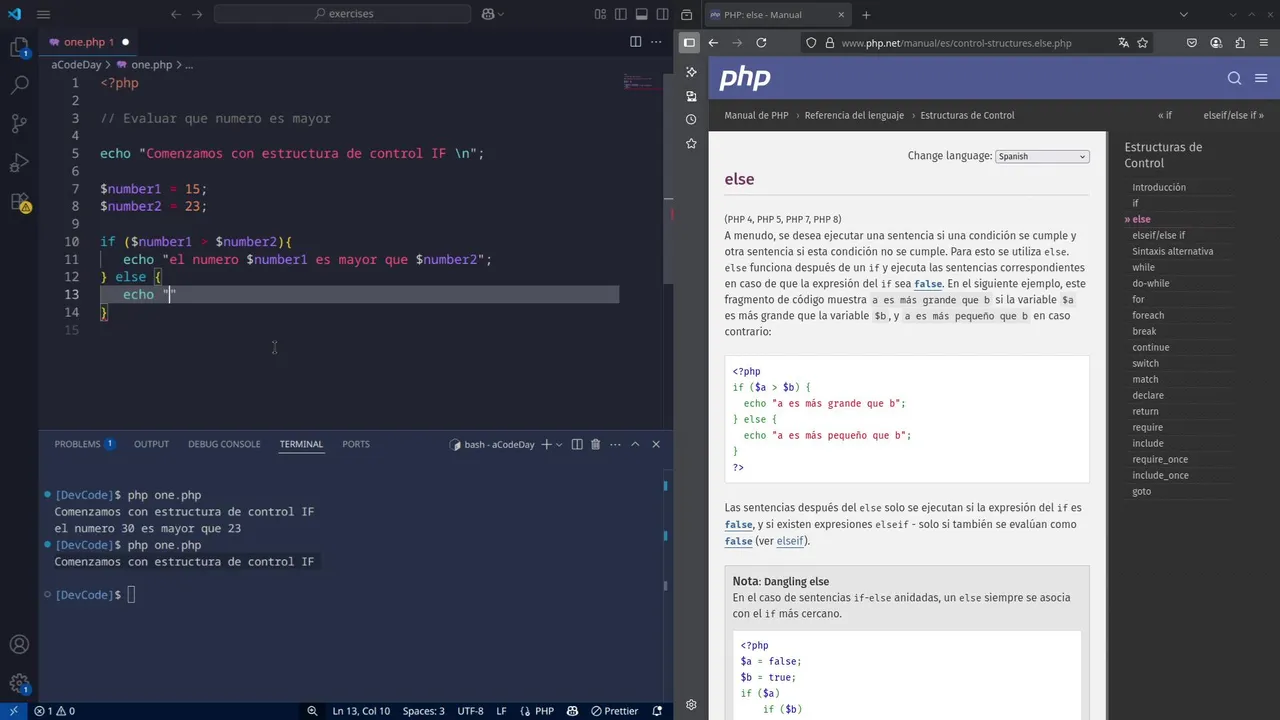The width and height of the screenshot is (1280, 720).
Task: Change end of line sequence LF
Action: tap(501, 711)
